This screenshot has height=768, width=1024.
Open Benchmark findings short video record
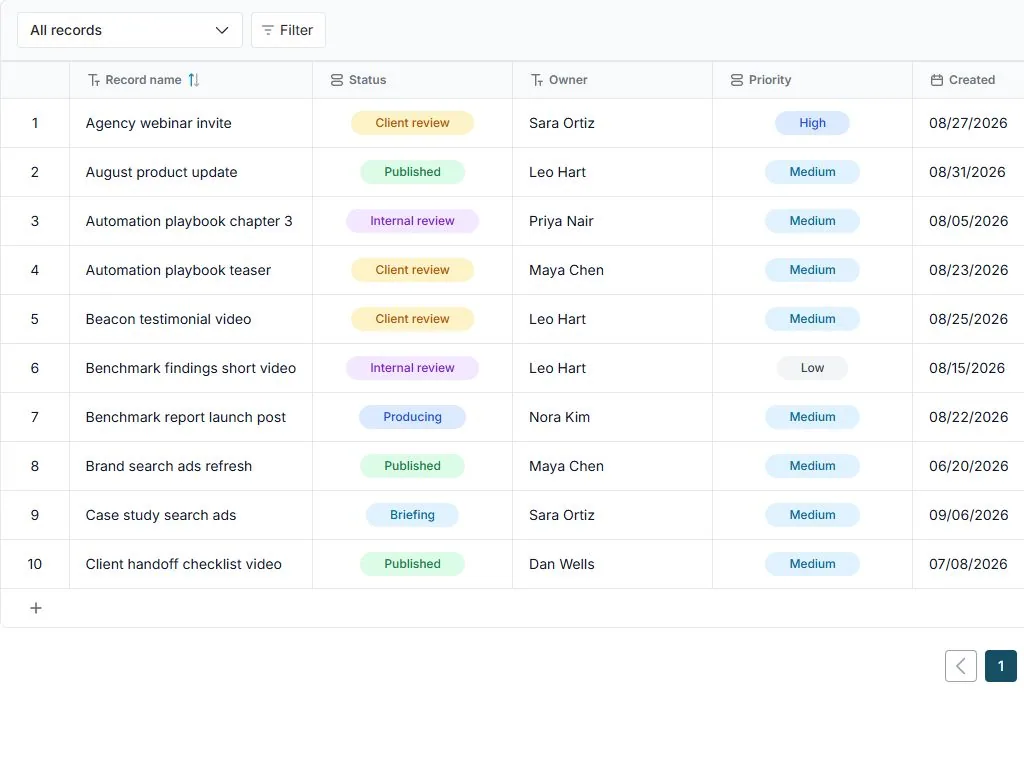coord(190,368)
